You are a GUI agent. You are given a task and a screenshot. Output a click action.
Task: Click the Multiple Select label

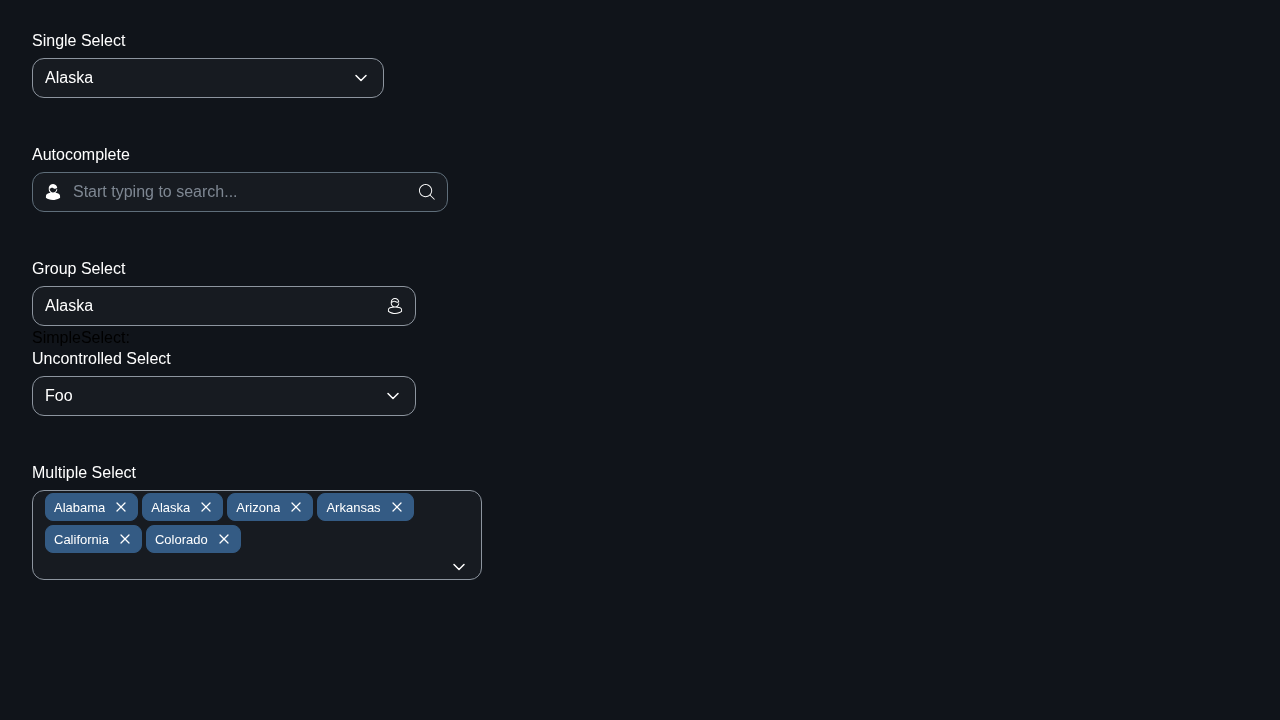point(84,473)
